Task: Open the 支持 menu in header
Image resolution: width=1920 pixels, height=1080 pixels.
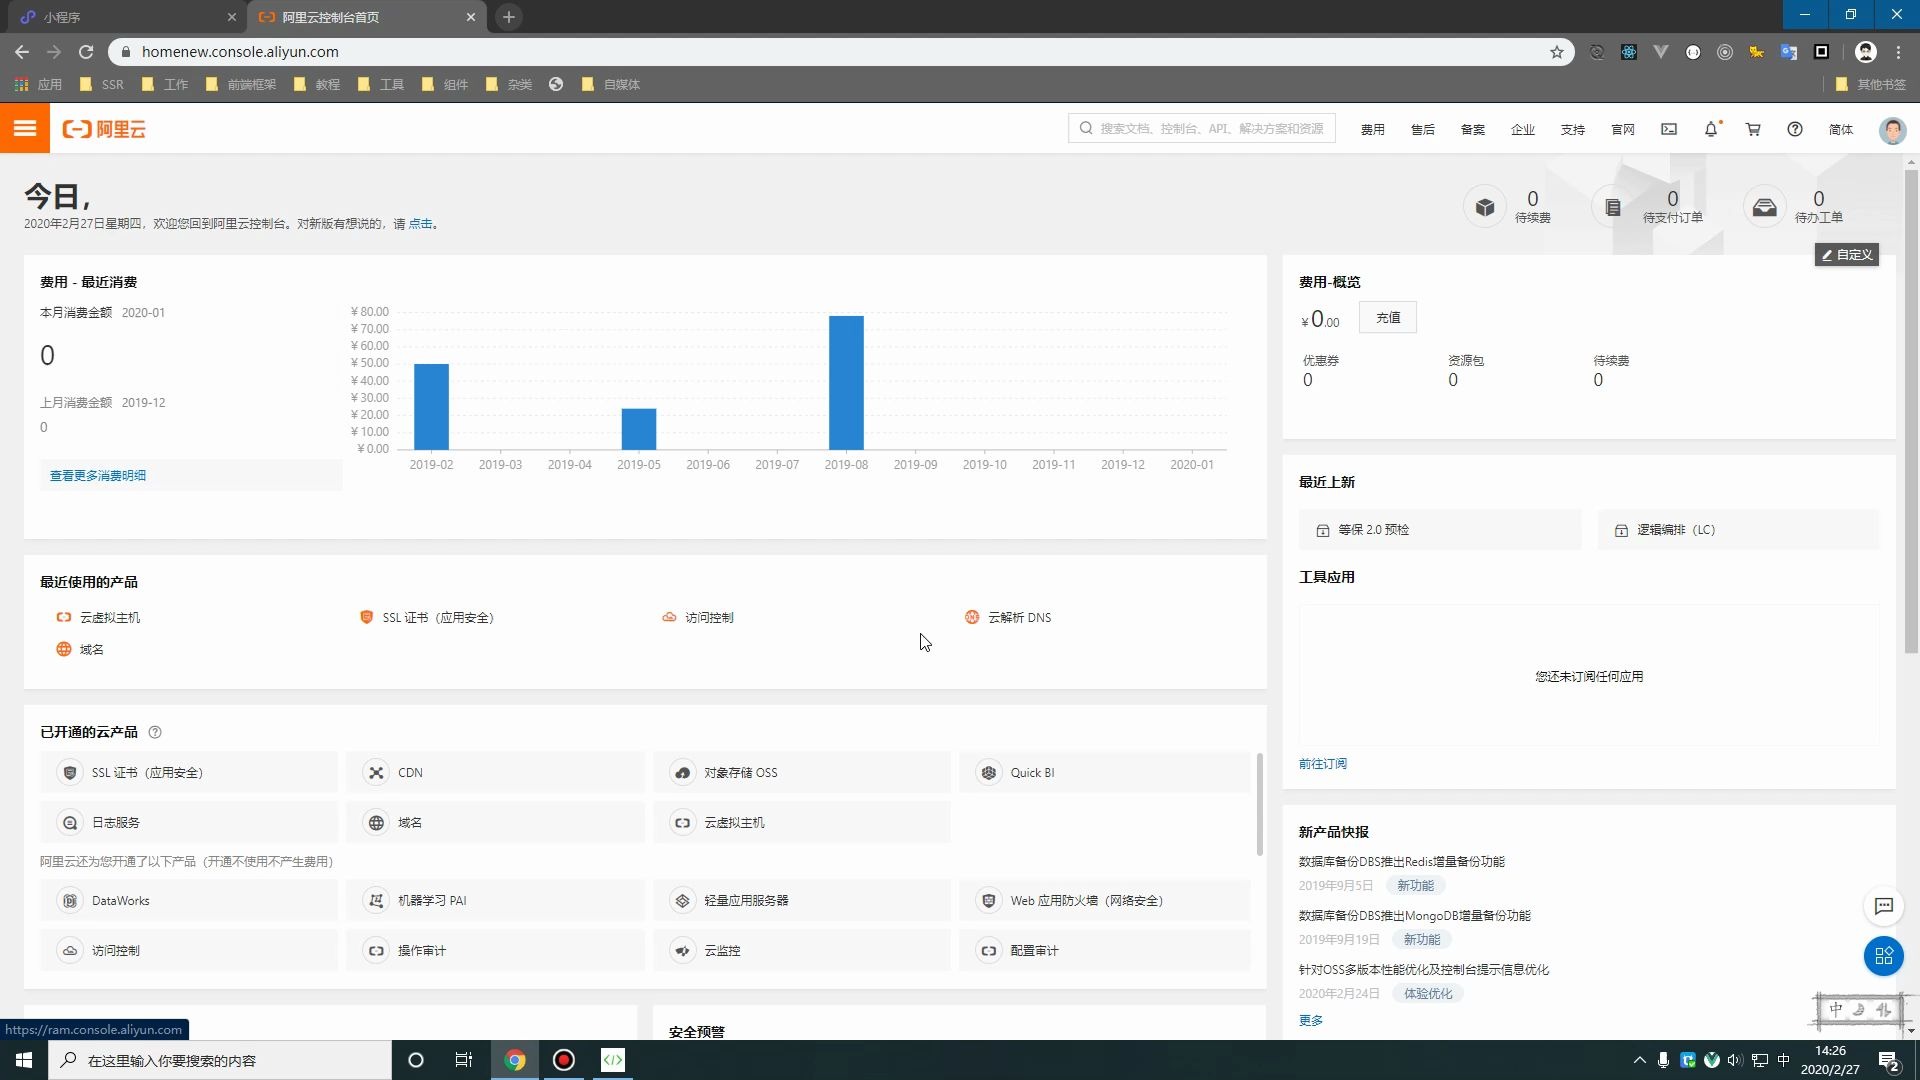Action: pyautogui.click(x=1573, y=130)
